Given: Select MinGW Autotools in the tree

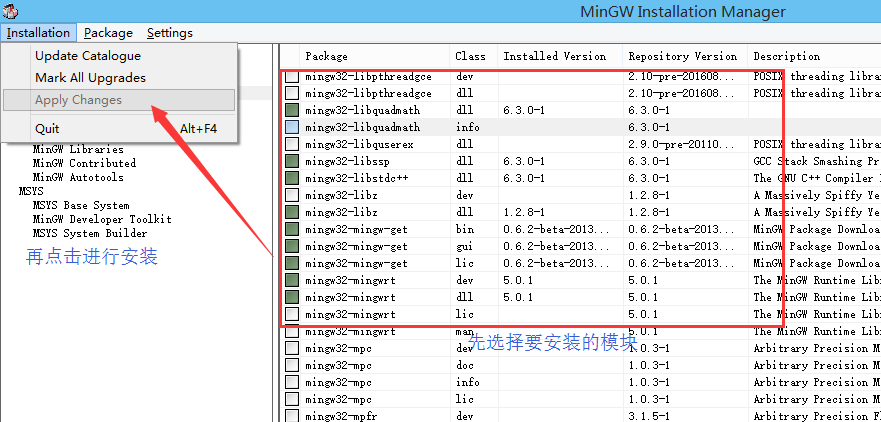Looking at the screenshot, I should pos(78,178).
